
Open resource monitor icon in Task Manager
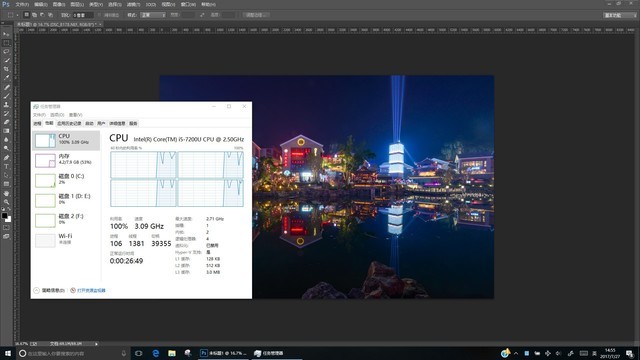click(73, 291)
